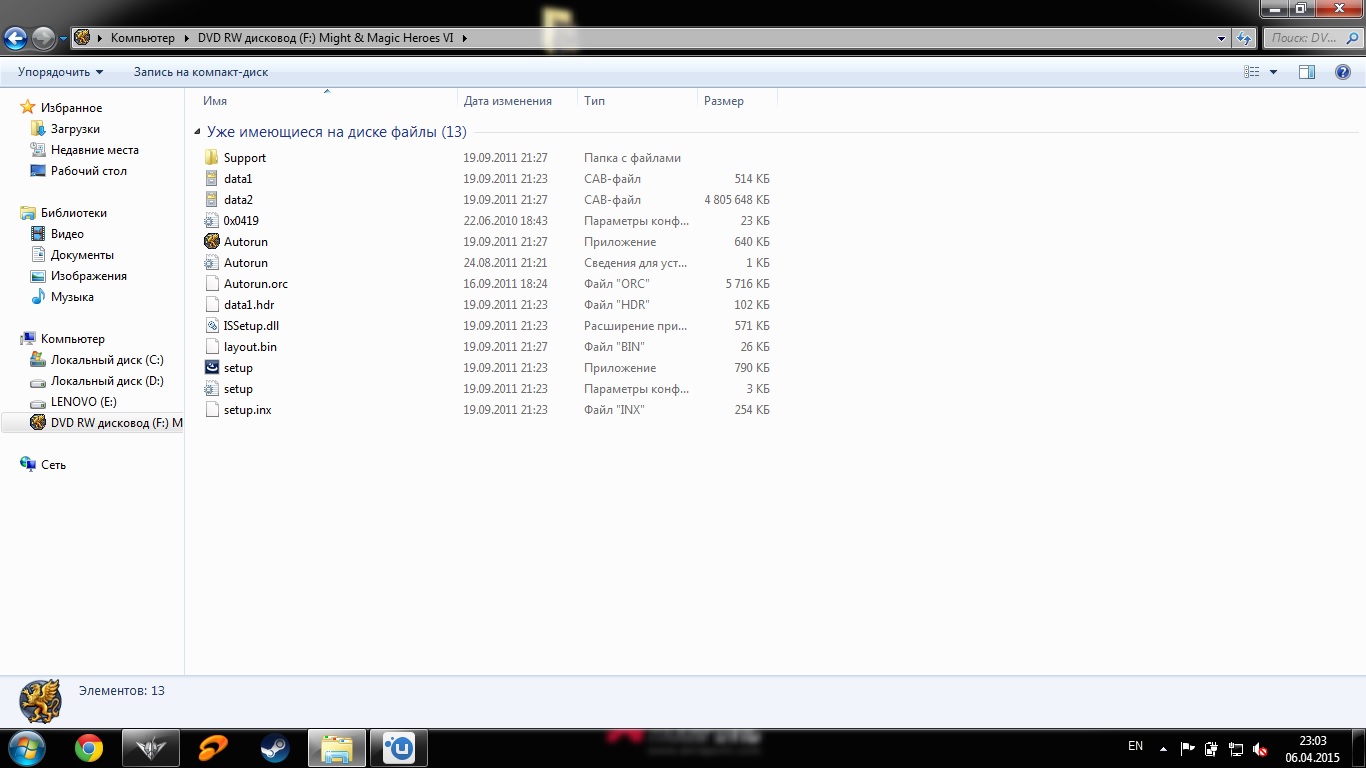This screenshot has width=1366, height=768.
Task: Open address bar history dropdown arrow
Action: pyautogui.click(x=1222, y=38)
